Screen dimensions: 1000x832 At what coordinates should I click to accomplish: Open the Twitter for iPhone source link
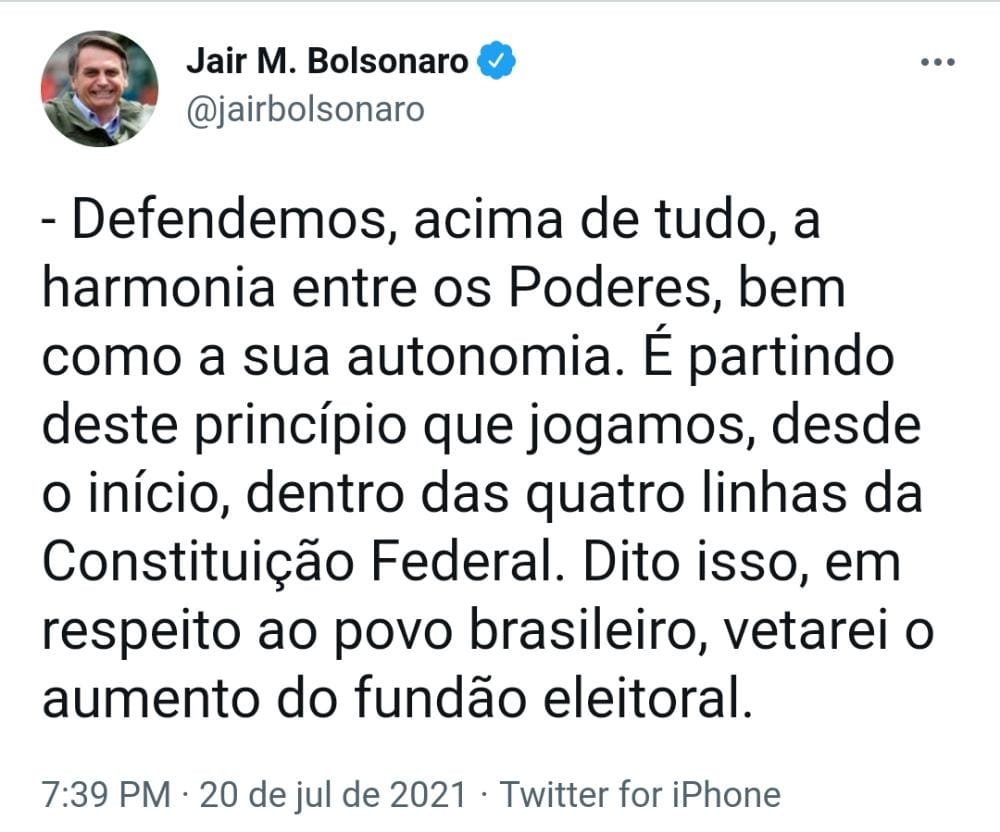click(x=640, y=794)
